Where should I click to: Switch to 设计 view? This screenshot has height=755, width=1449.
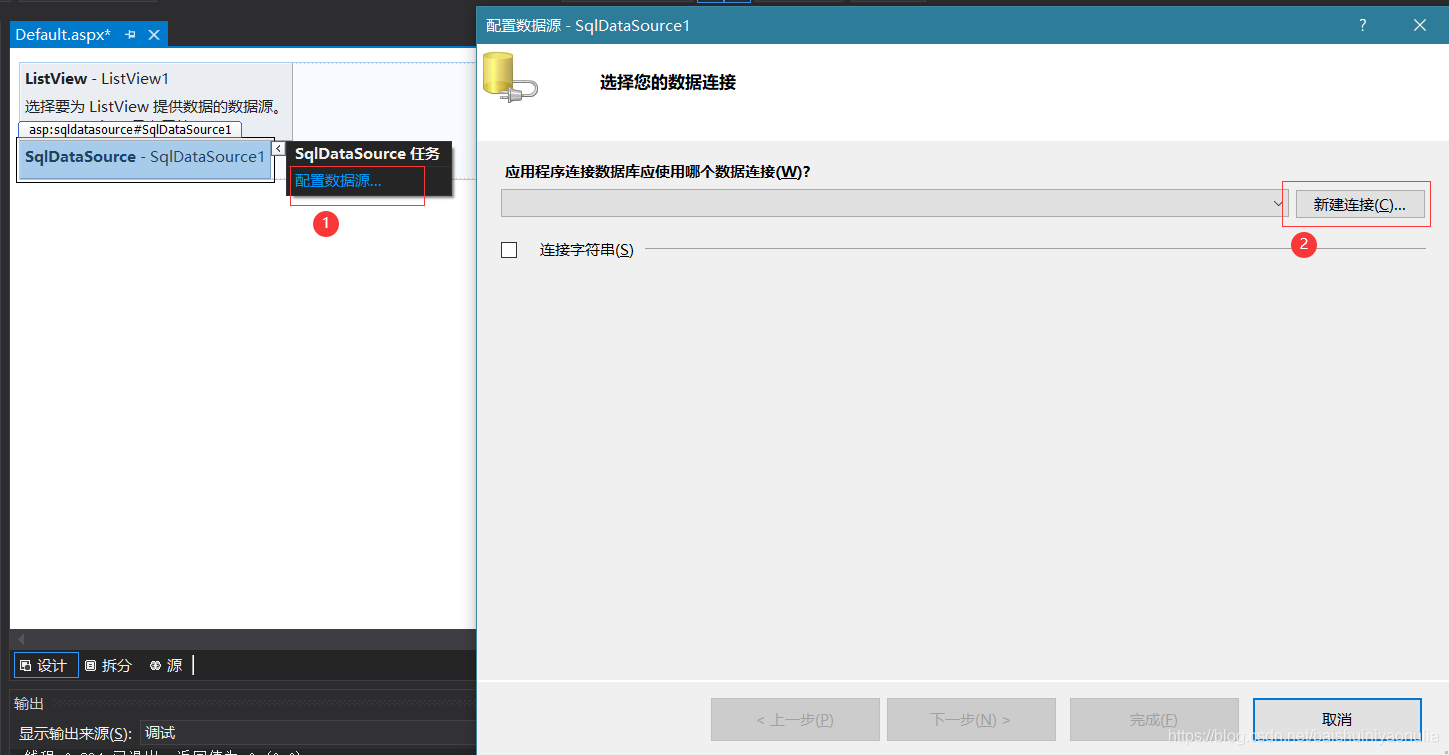coord(46,665)
